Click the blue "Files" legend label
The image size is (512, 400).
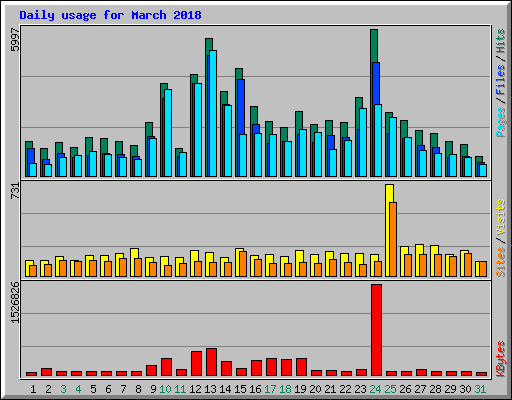(x=500, y=80)
